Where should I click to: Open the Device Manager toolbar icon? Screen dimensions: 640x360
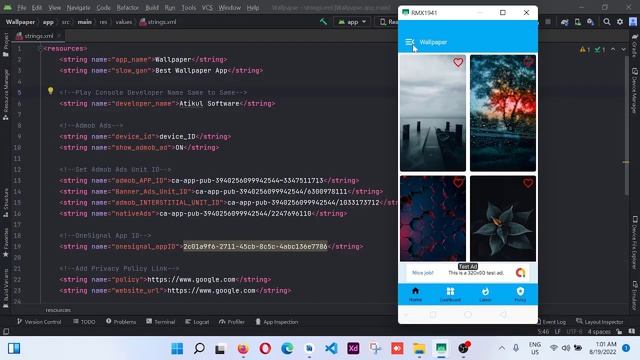(578, 22)
